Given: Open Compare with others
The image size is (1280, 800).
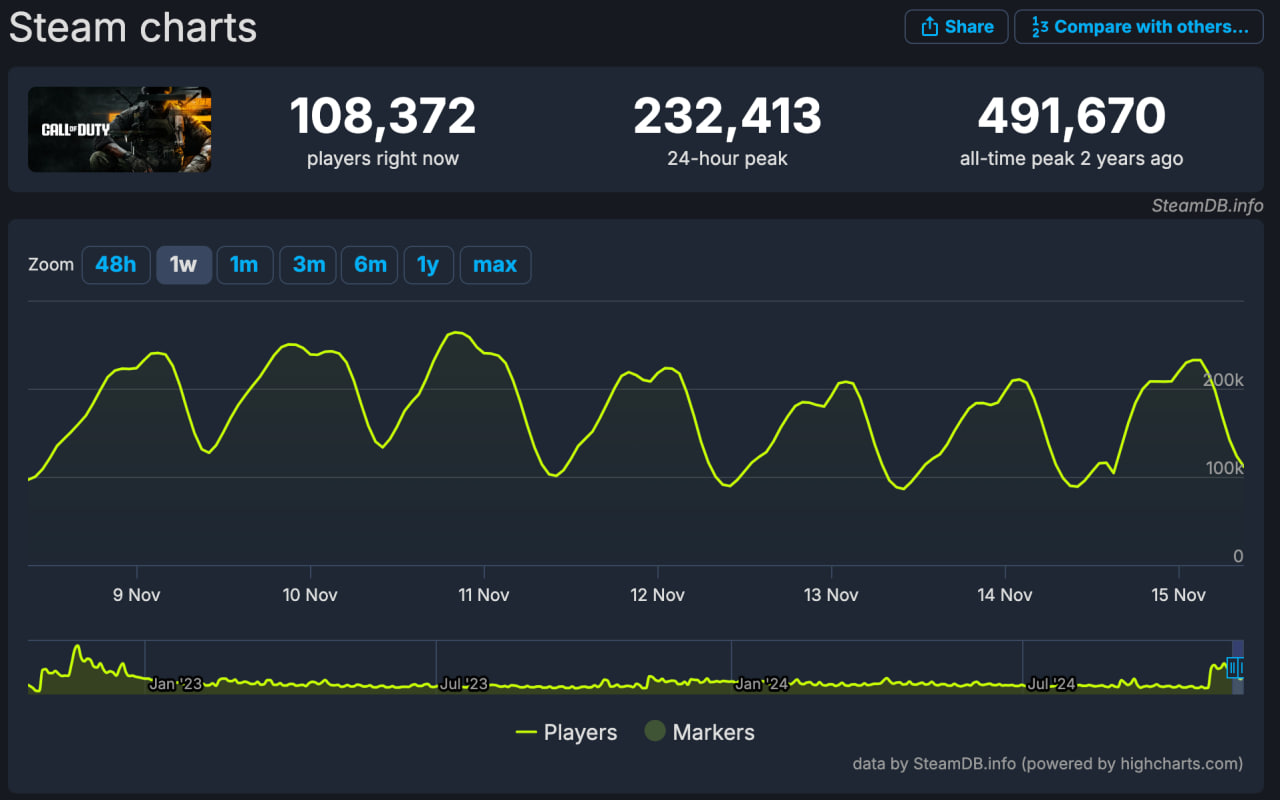Looking at the screenshot, I should (x=1139, y=27).
